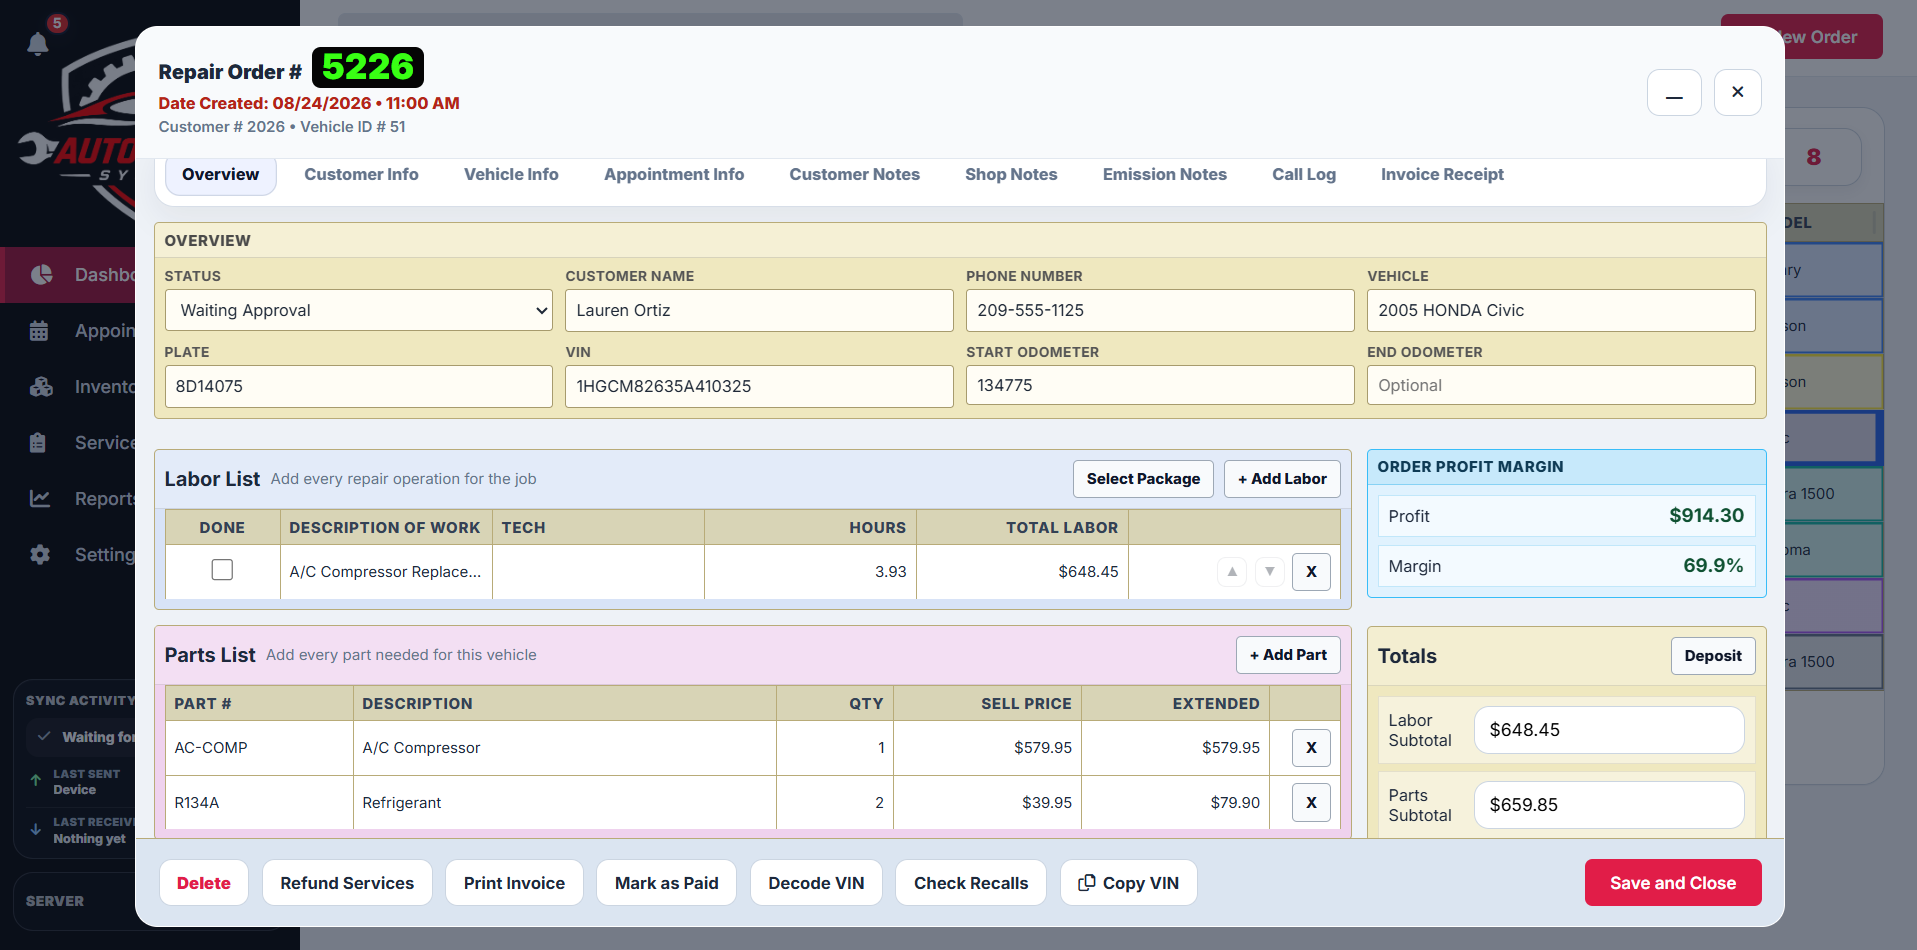
Task: Click the 3.93 hours cell
Action: click(810, 572)
